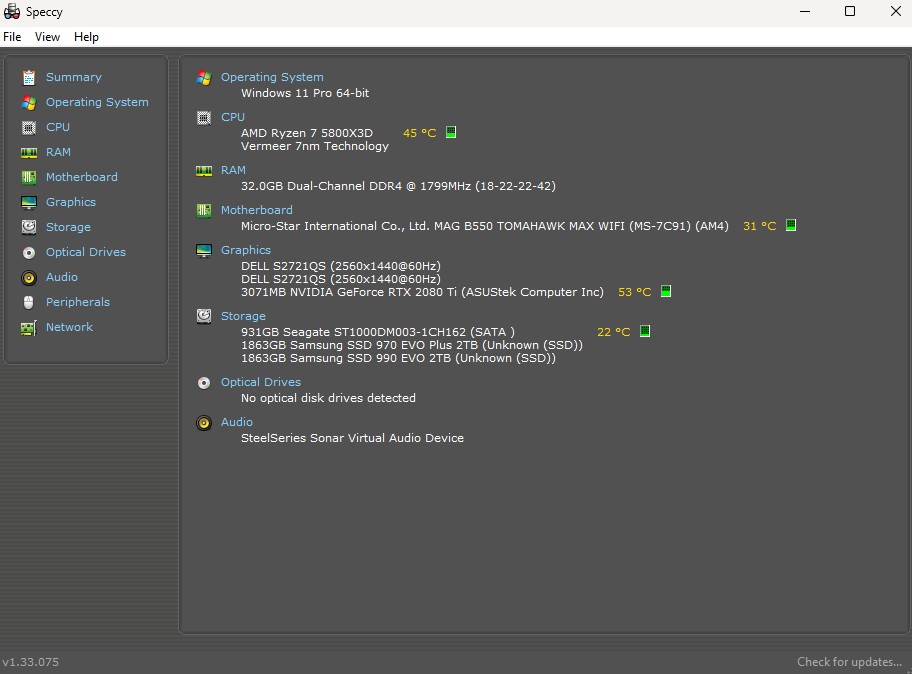Click the Graphics monitor icon in summary panel
This screenshot has height=674, width=912.
tap(204, 250)
